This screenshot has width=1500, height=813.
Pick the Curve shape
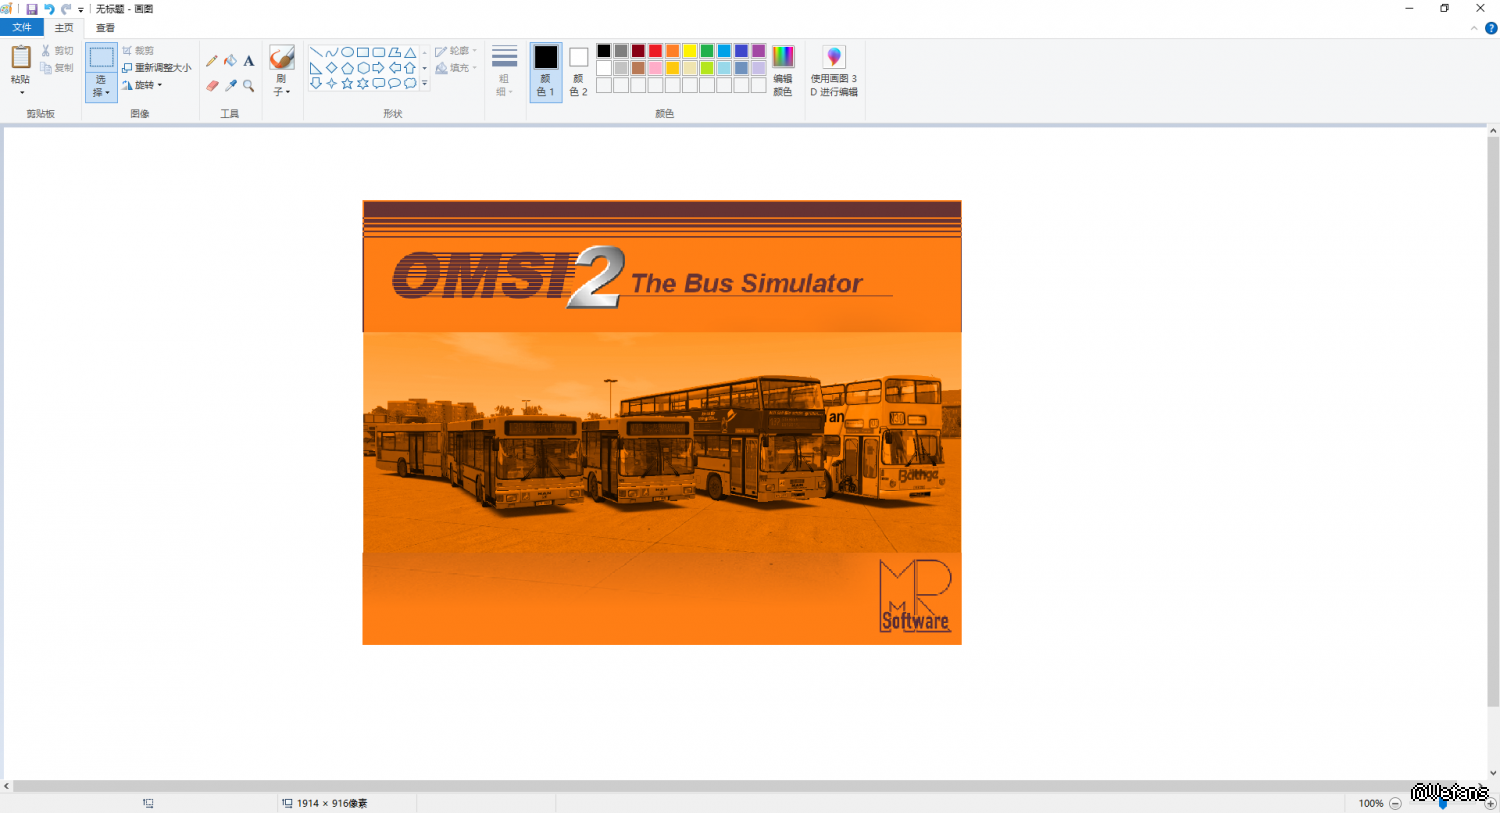[332, 52]
